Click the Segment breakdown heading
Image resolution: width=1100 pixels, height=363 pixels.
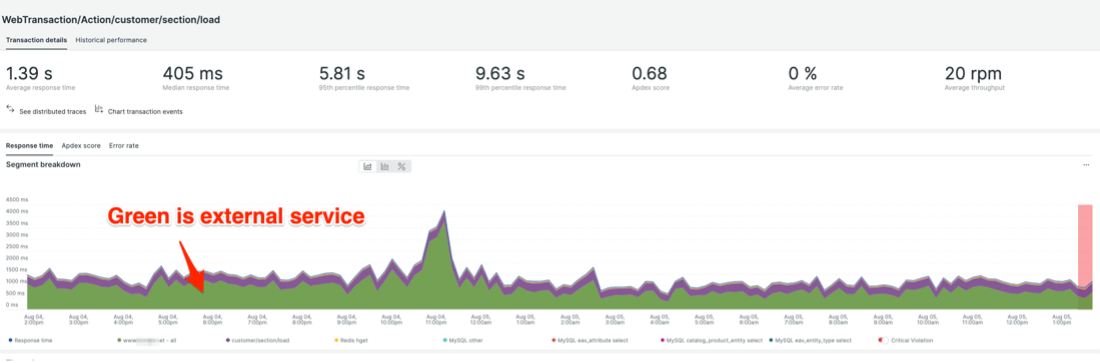(43, 164)
